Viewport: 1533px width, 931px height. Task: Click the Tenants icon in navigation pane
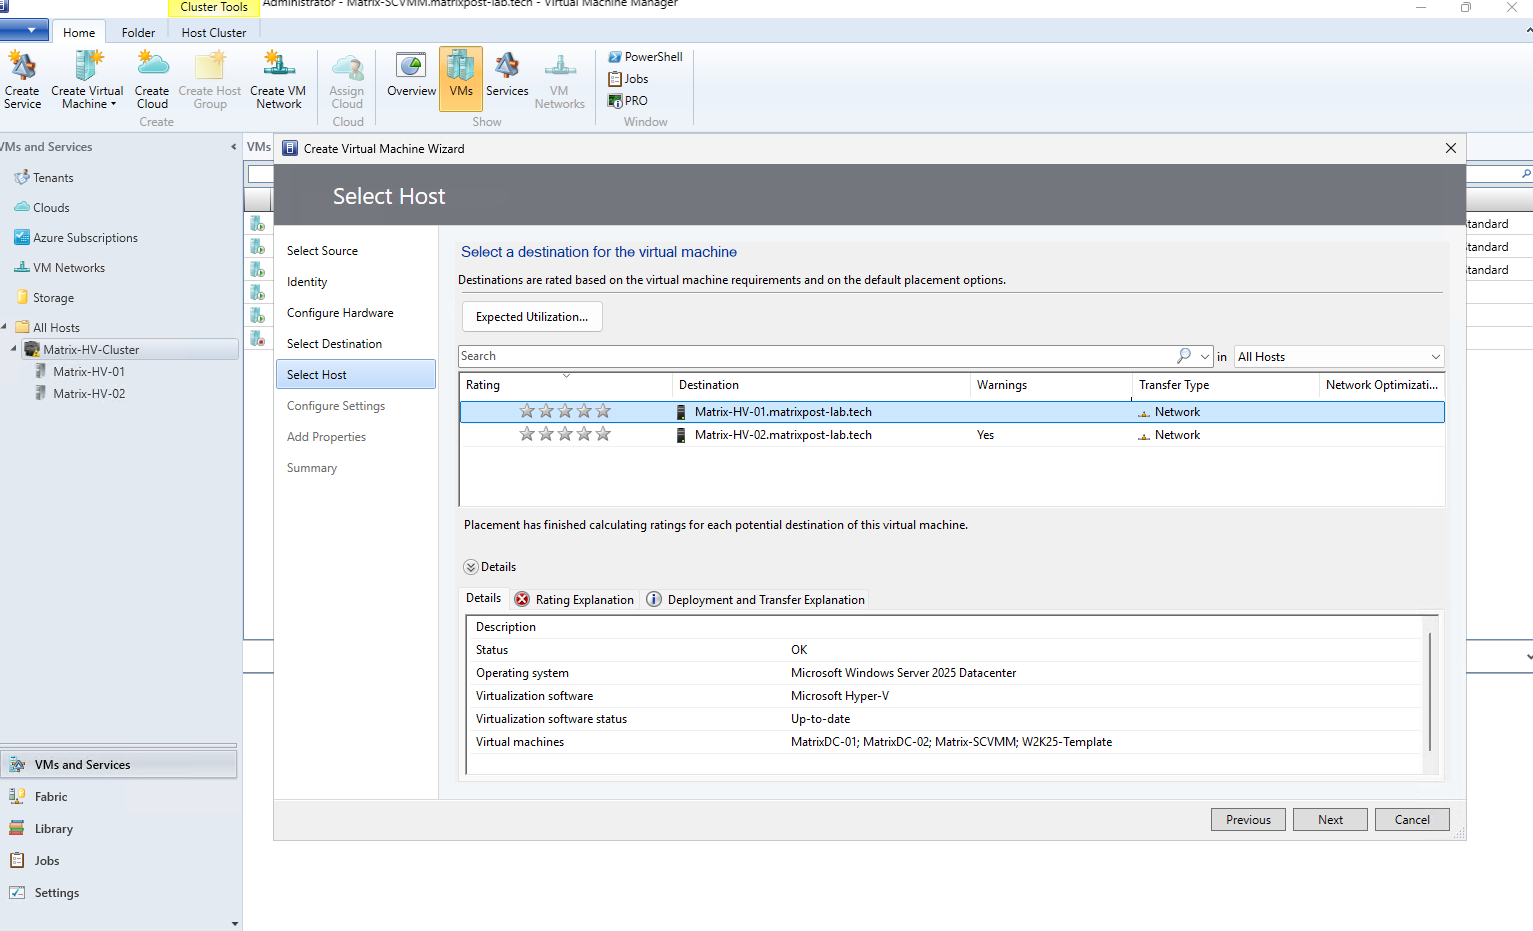21,178
